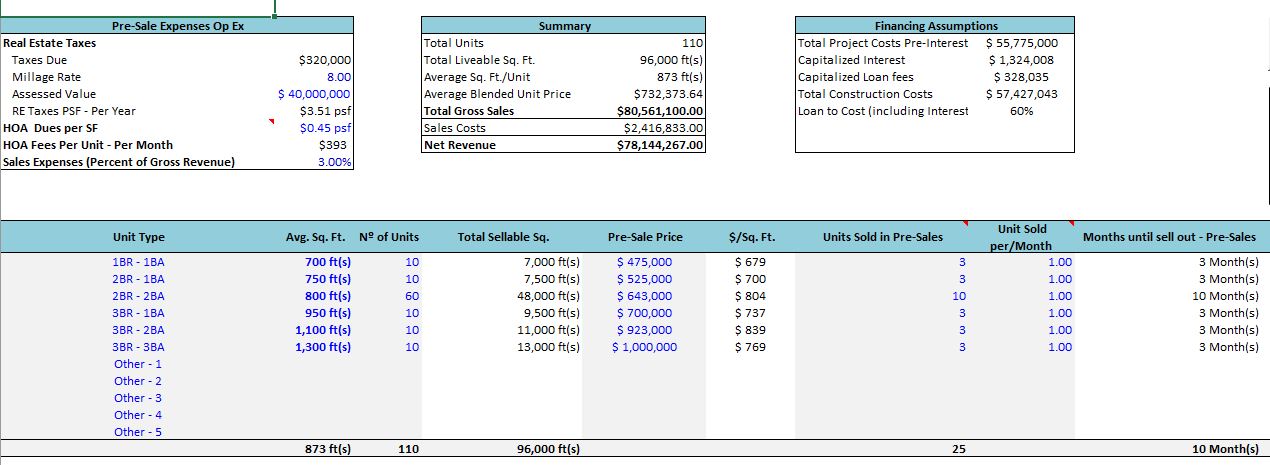Click the Net Revenue $78,144,267.00 cell
1270x465 pixels.
[660, 145]
